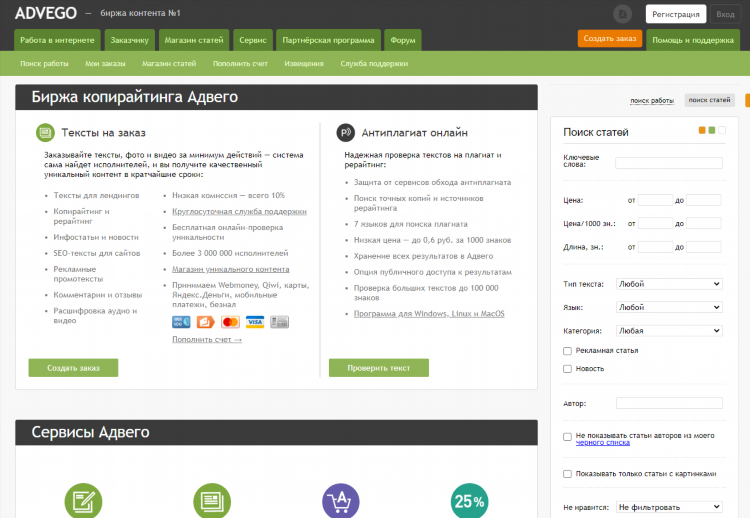Click the ADVEGO logo
Viewport: 750px width, 518px height.
[46, 13]
